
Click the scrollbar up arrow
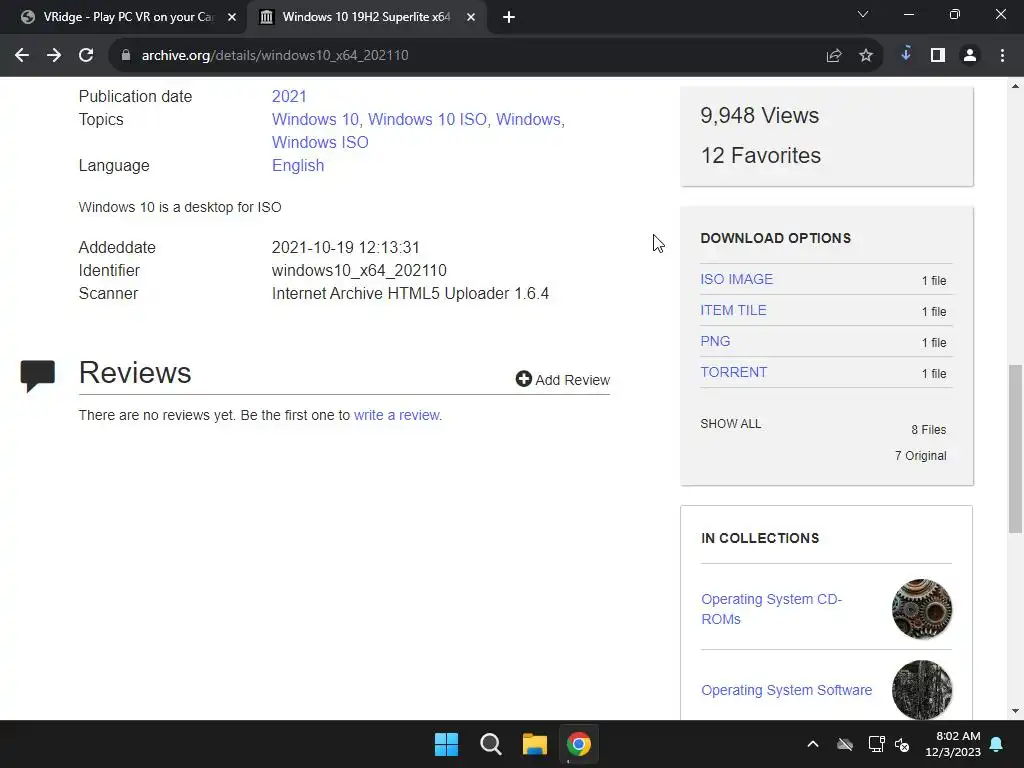[1015, 86]
